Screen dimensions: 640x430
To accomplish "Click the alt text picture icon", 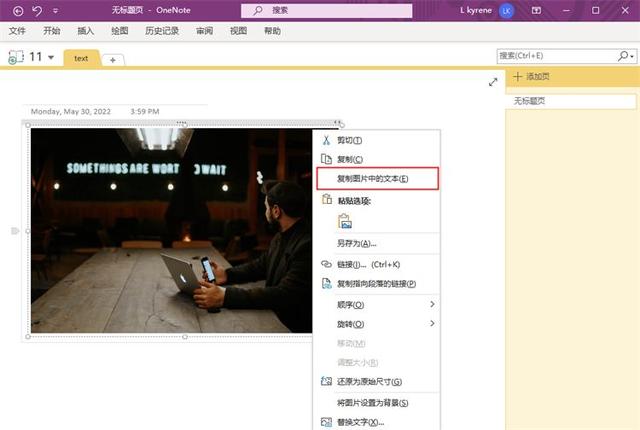I will point(327,422).
